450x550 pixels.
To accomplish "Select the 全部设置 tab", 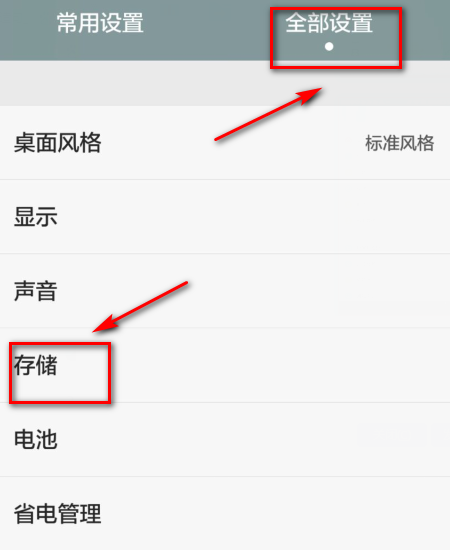I will pyautogui.click(x=329, y=23).
